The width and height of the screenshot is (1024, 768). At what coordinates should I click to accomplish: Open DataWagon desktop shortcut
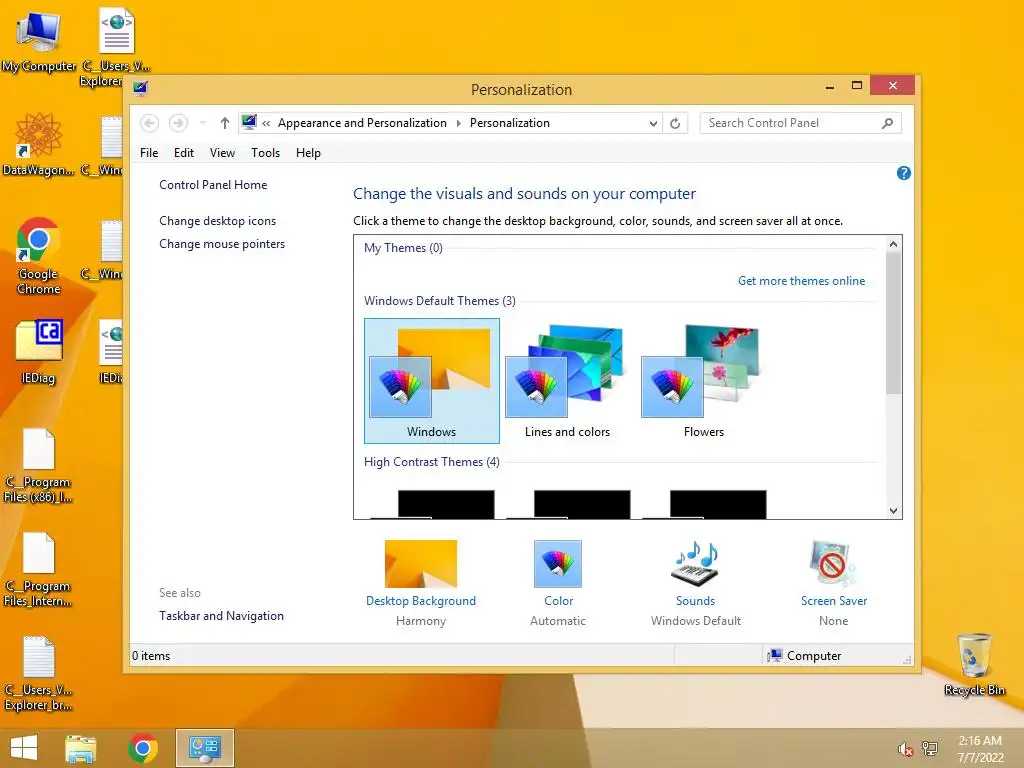[39, 145]
